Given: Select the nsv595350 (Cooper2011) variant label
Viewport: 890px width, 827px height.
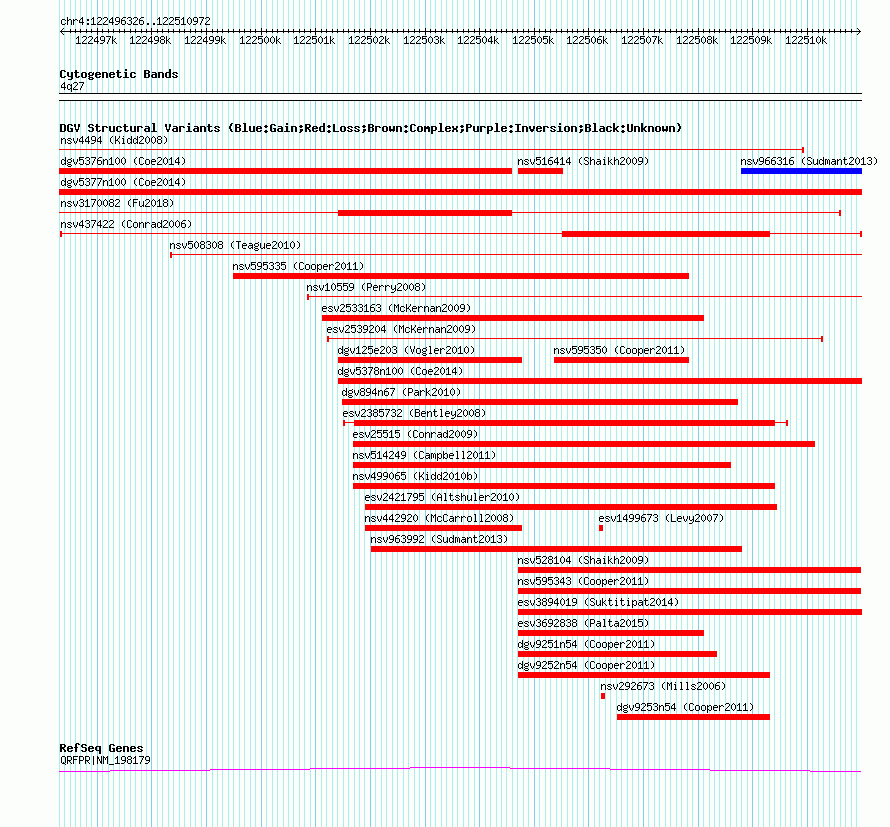Looking at the screenshot, I should coord(619,350).
